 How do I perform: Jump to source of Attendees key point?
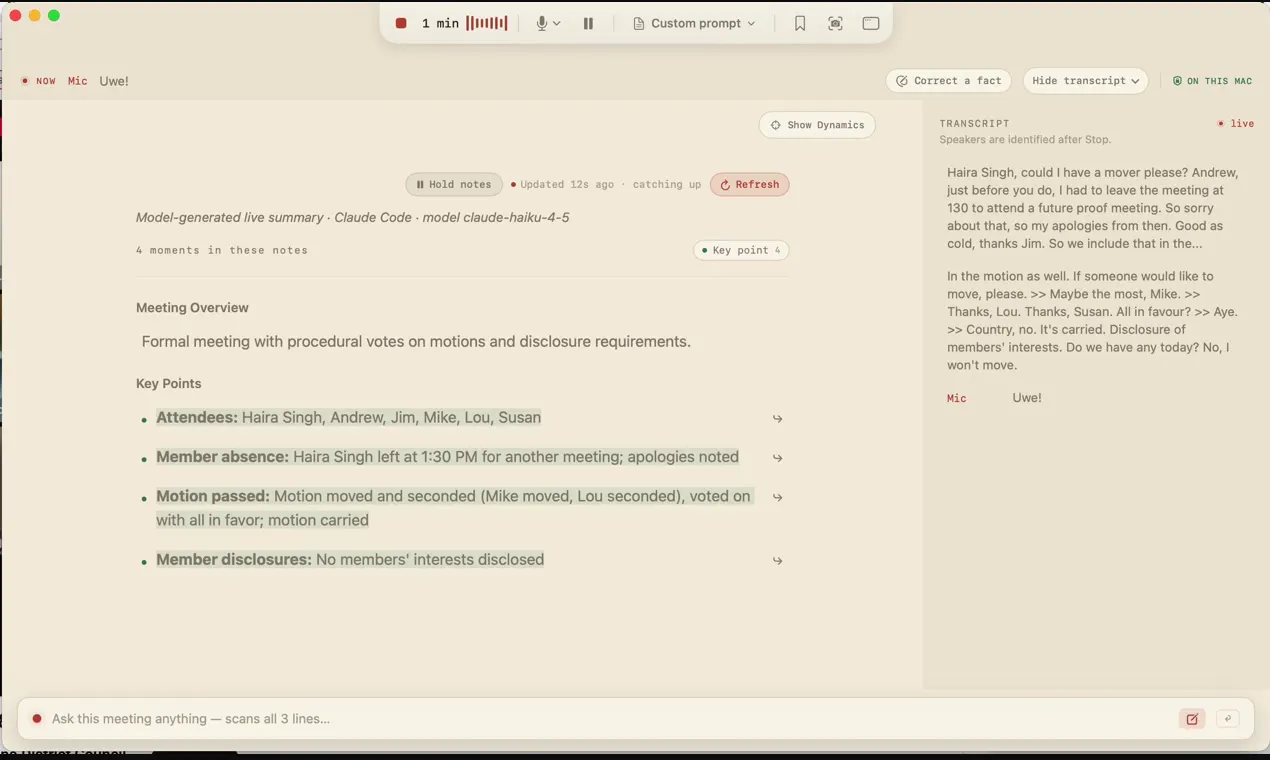point(777,419)
